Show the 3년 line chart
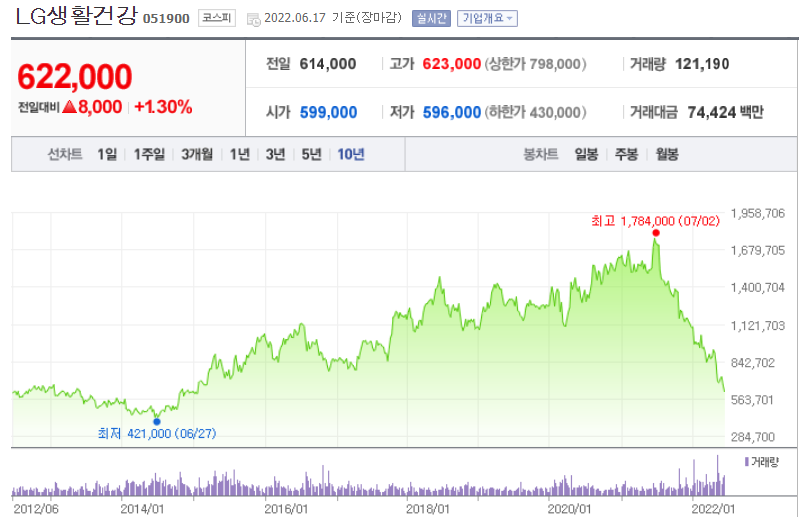Screen dimensions: 799x517 point(275,154)
